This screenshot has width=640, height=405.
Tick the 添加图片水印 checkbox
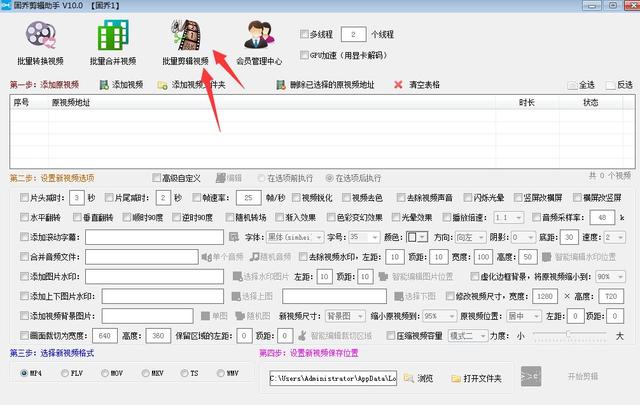tap(24, 276)
